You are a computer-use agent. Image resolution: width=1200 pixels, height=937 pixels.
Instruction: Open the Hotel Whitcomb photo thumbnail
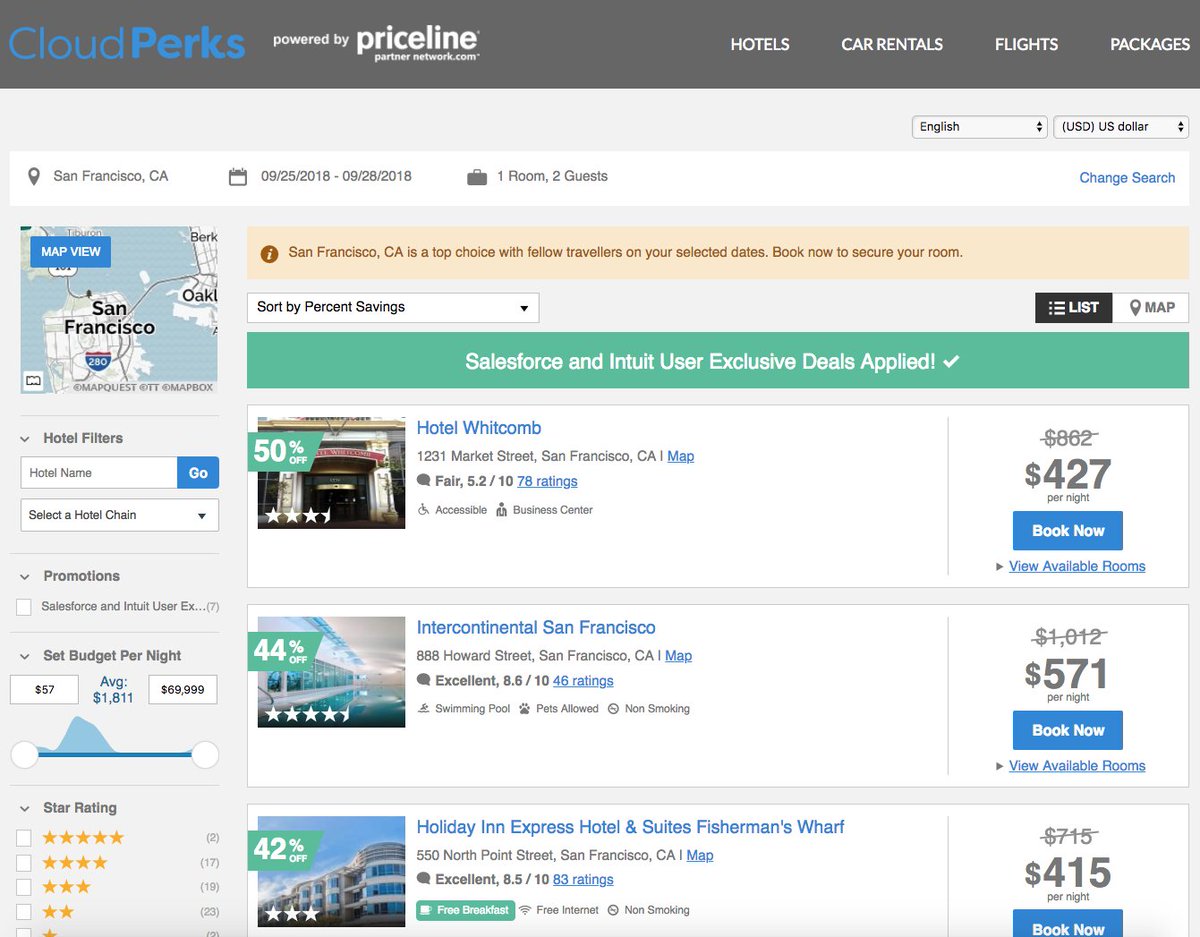[331, 473]
